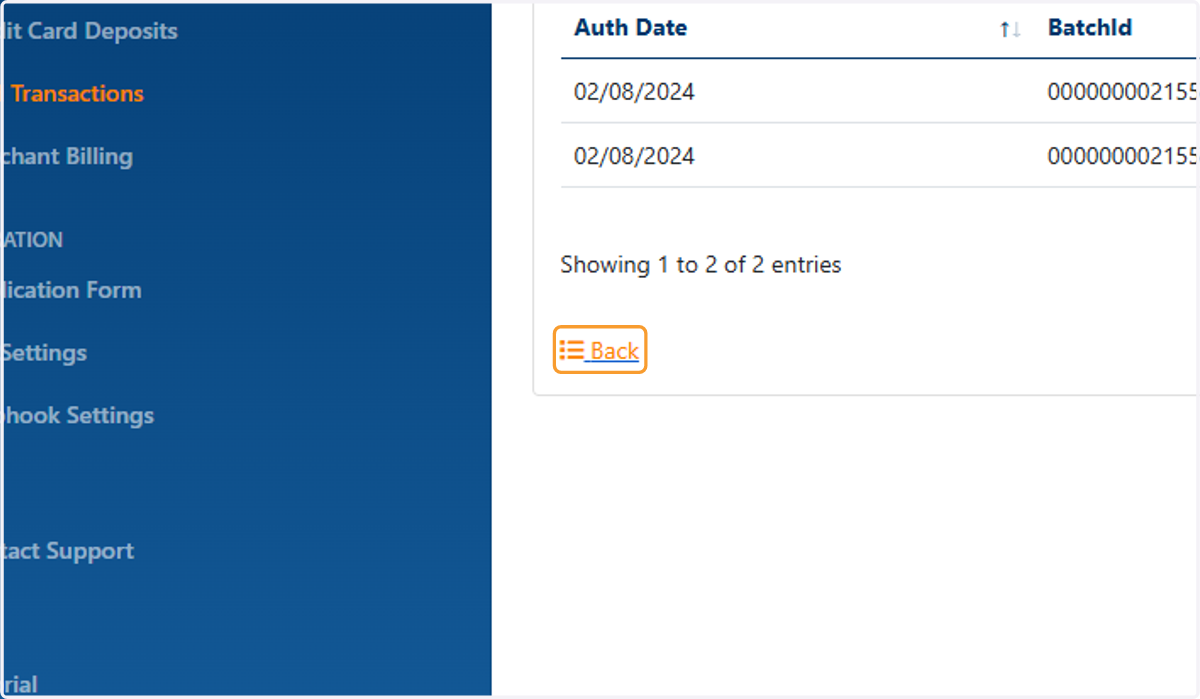
Task: Open Contact Support in sidebar
Action: (x=67, y=551)
